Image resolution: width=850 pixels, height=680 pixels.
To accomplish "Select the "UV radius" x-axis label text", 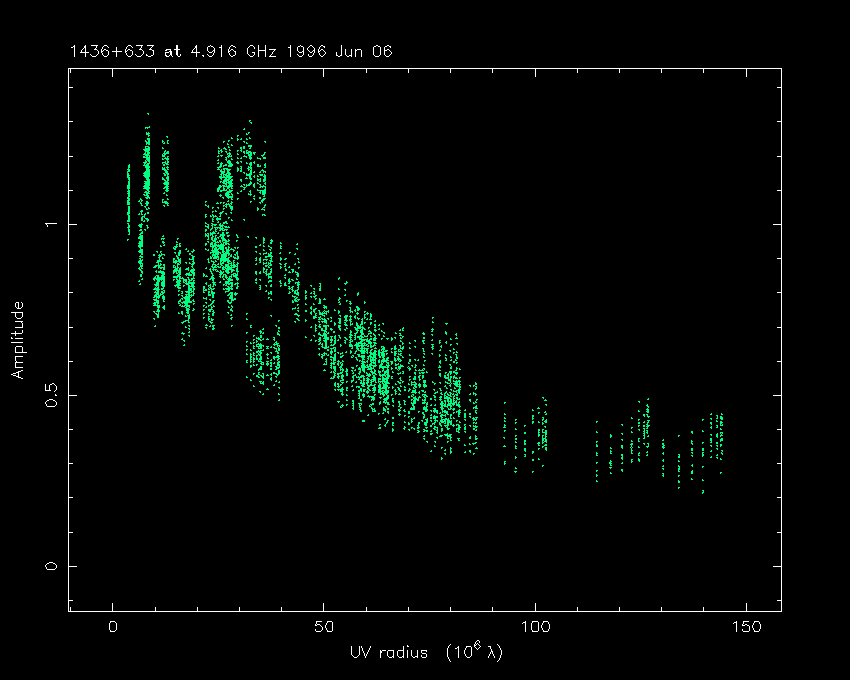I will click(391, 653).
